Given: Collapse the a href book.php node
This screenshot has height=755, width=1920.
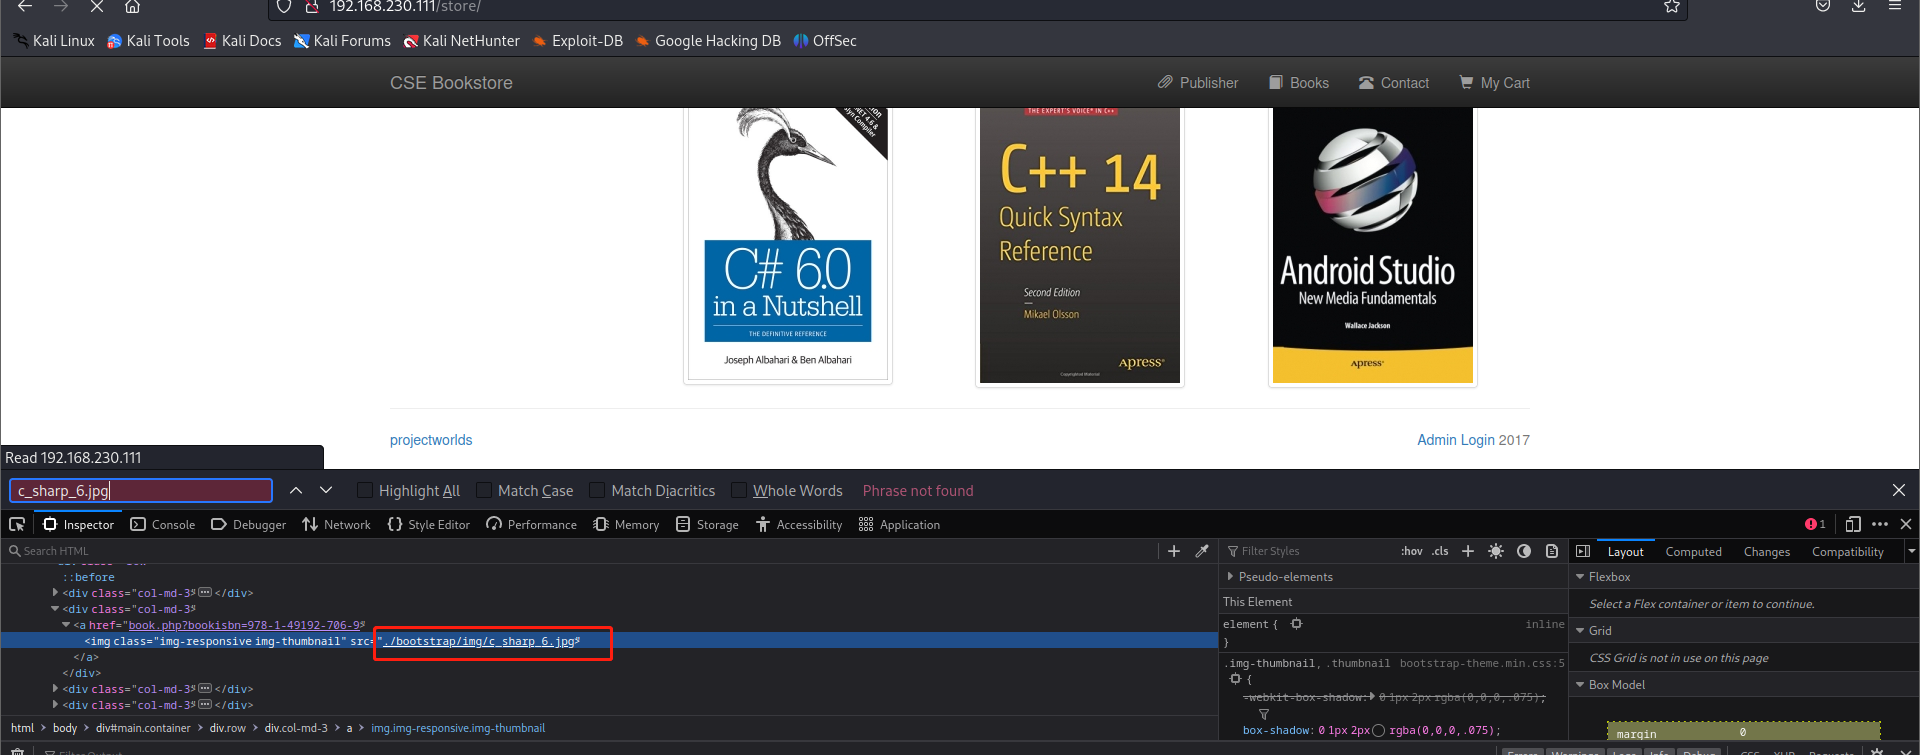Looking at the screenshot, I should coord(66,624).
